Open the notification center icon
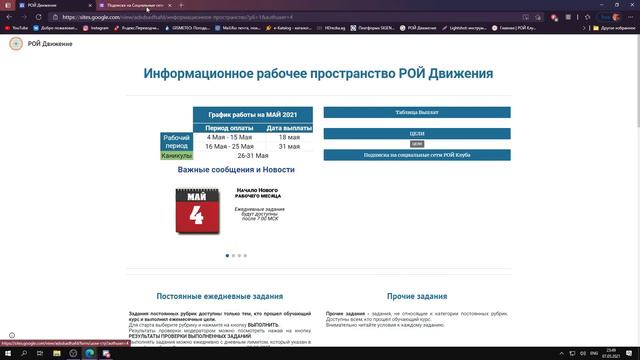The width and height of the screenshot is (640, 360). pyautogui.click(x=629, y=353)
